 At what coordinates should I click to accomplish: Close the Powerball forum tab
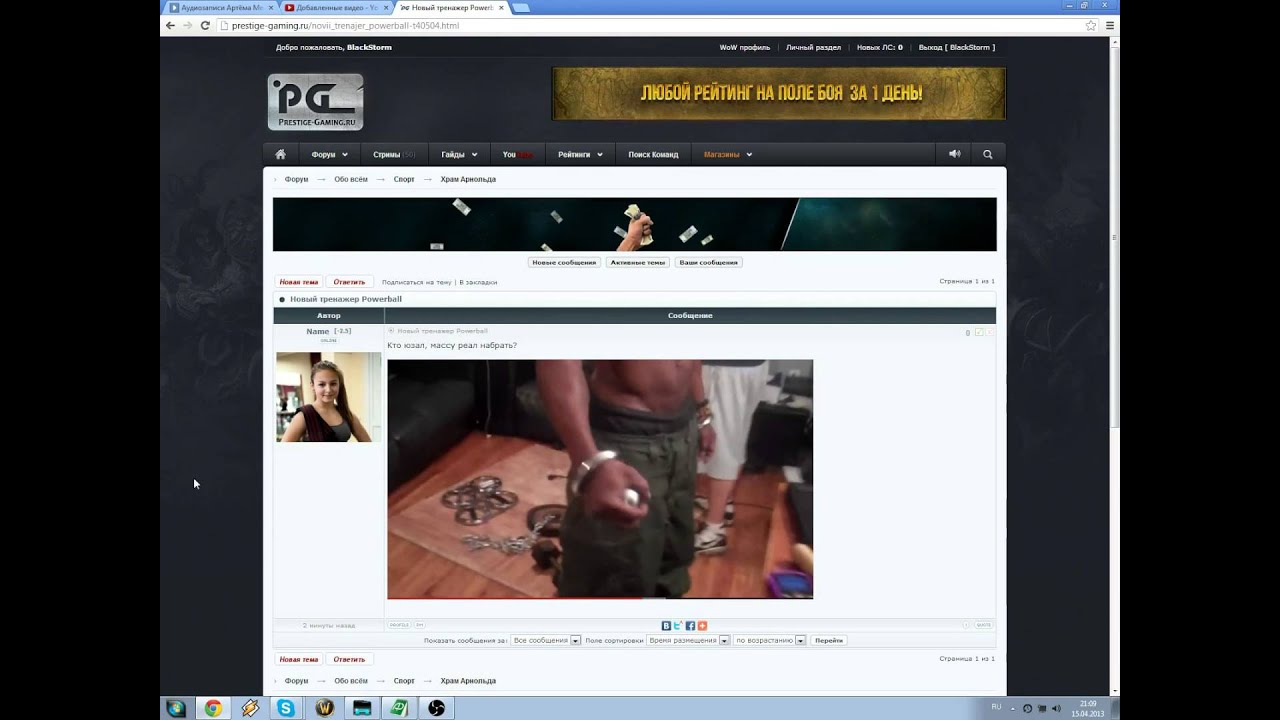(501, 7)
